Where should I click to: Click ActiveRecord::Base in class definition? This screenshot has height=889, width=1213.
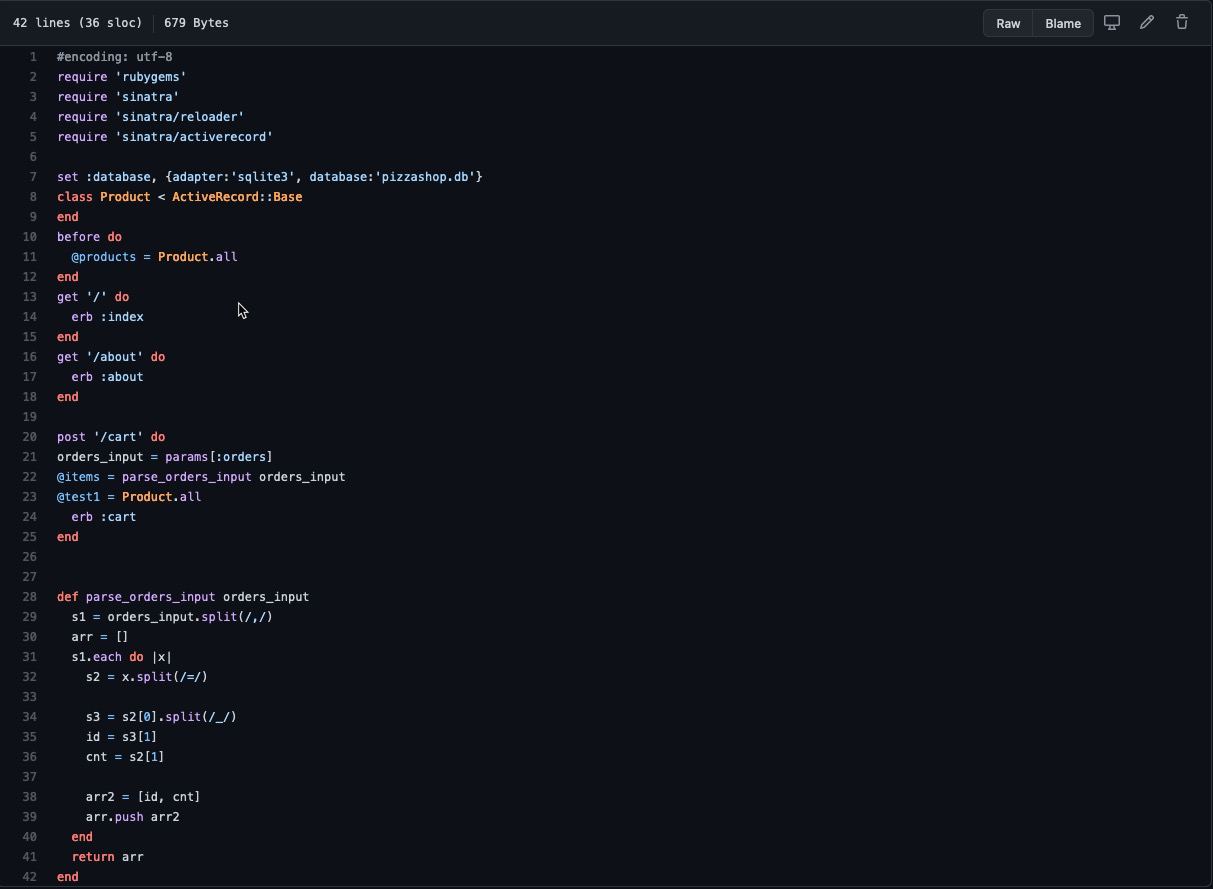click(237, 197)
